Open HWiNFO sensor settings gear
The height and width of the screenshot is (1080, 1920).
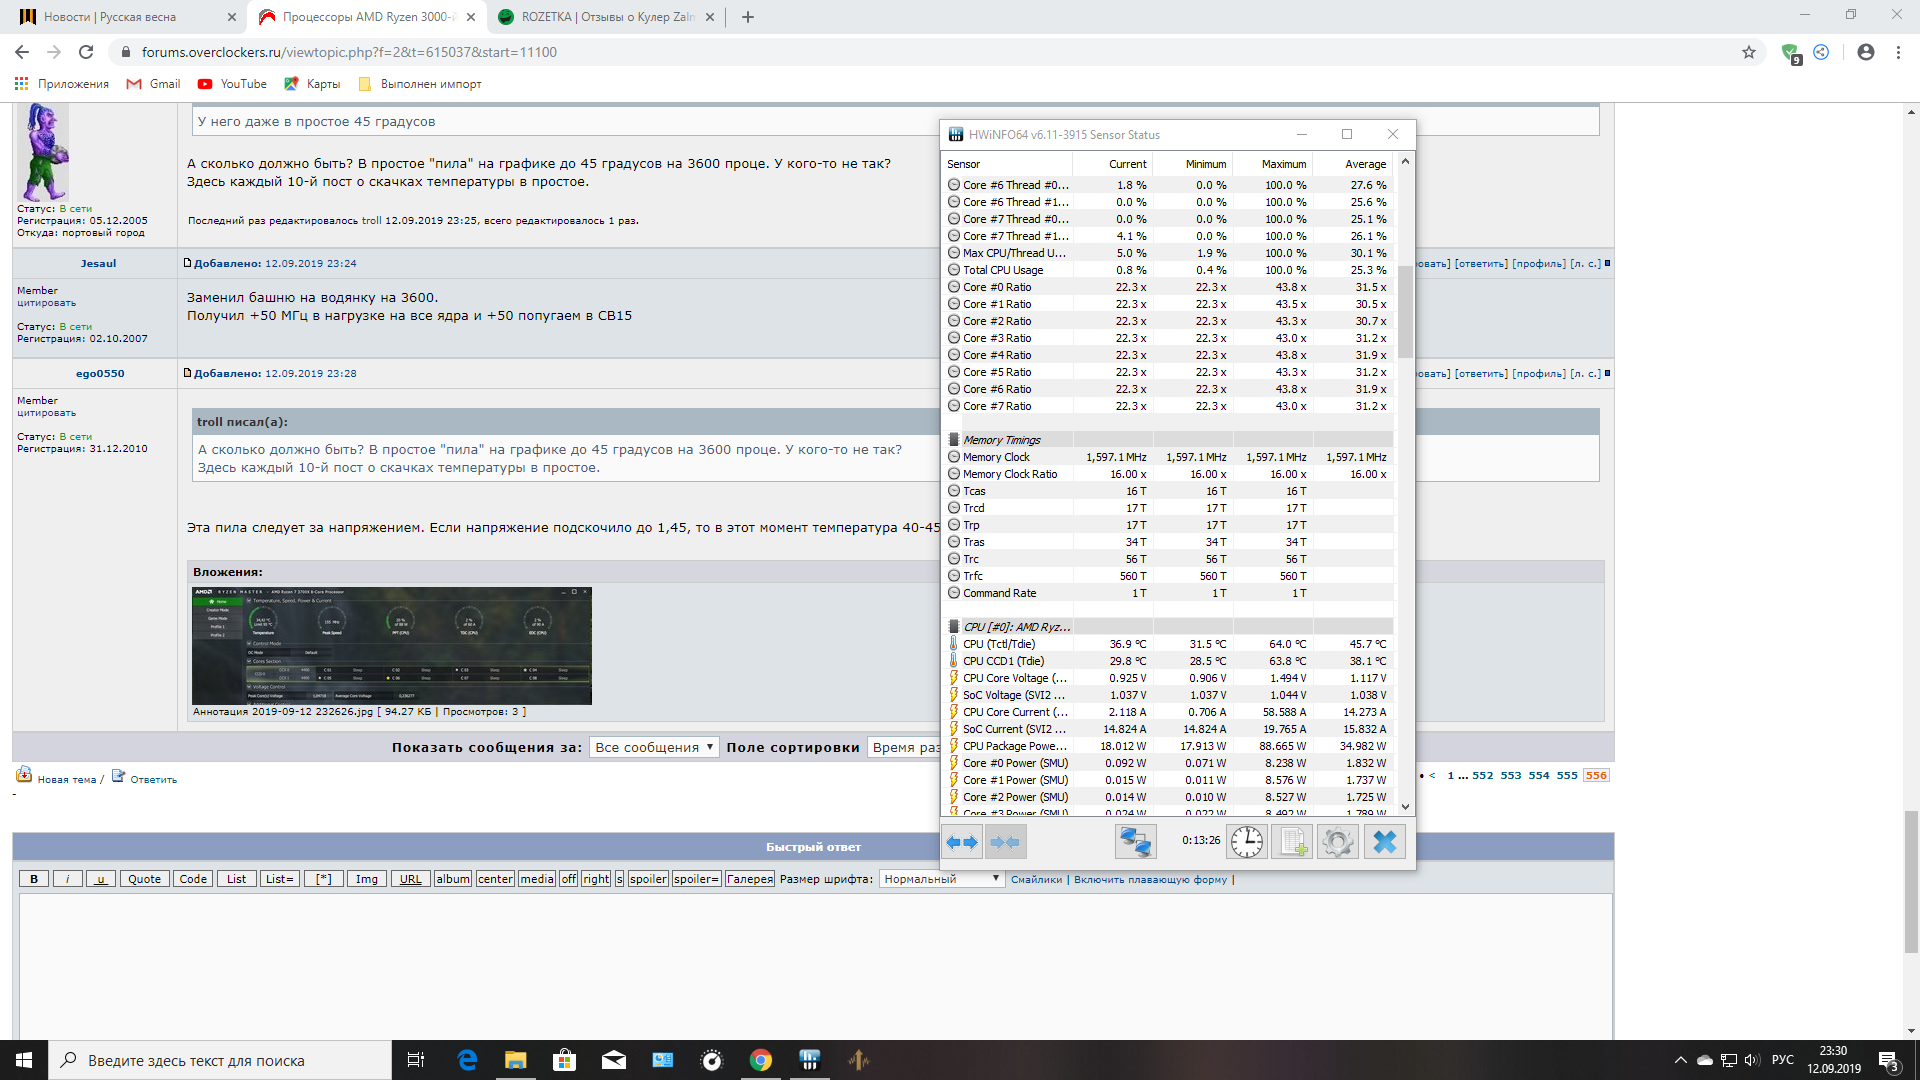tap(1338, 842)
